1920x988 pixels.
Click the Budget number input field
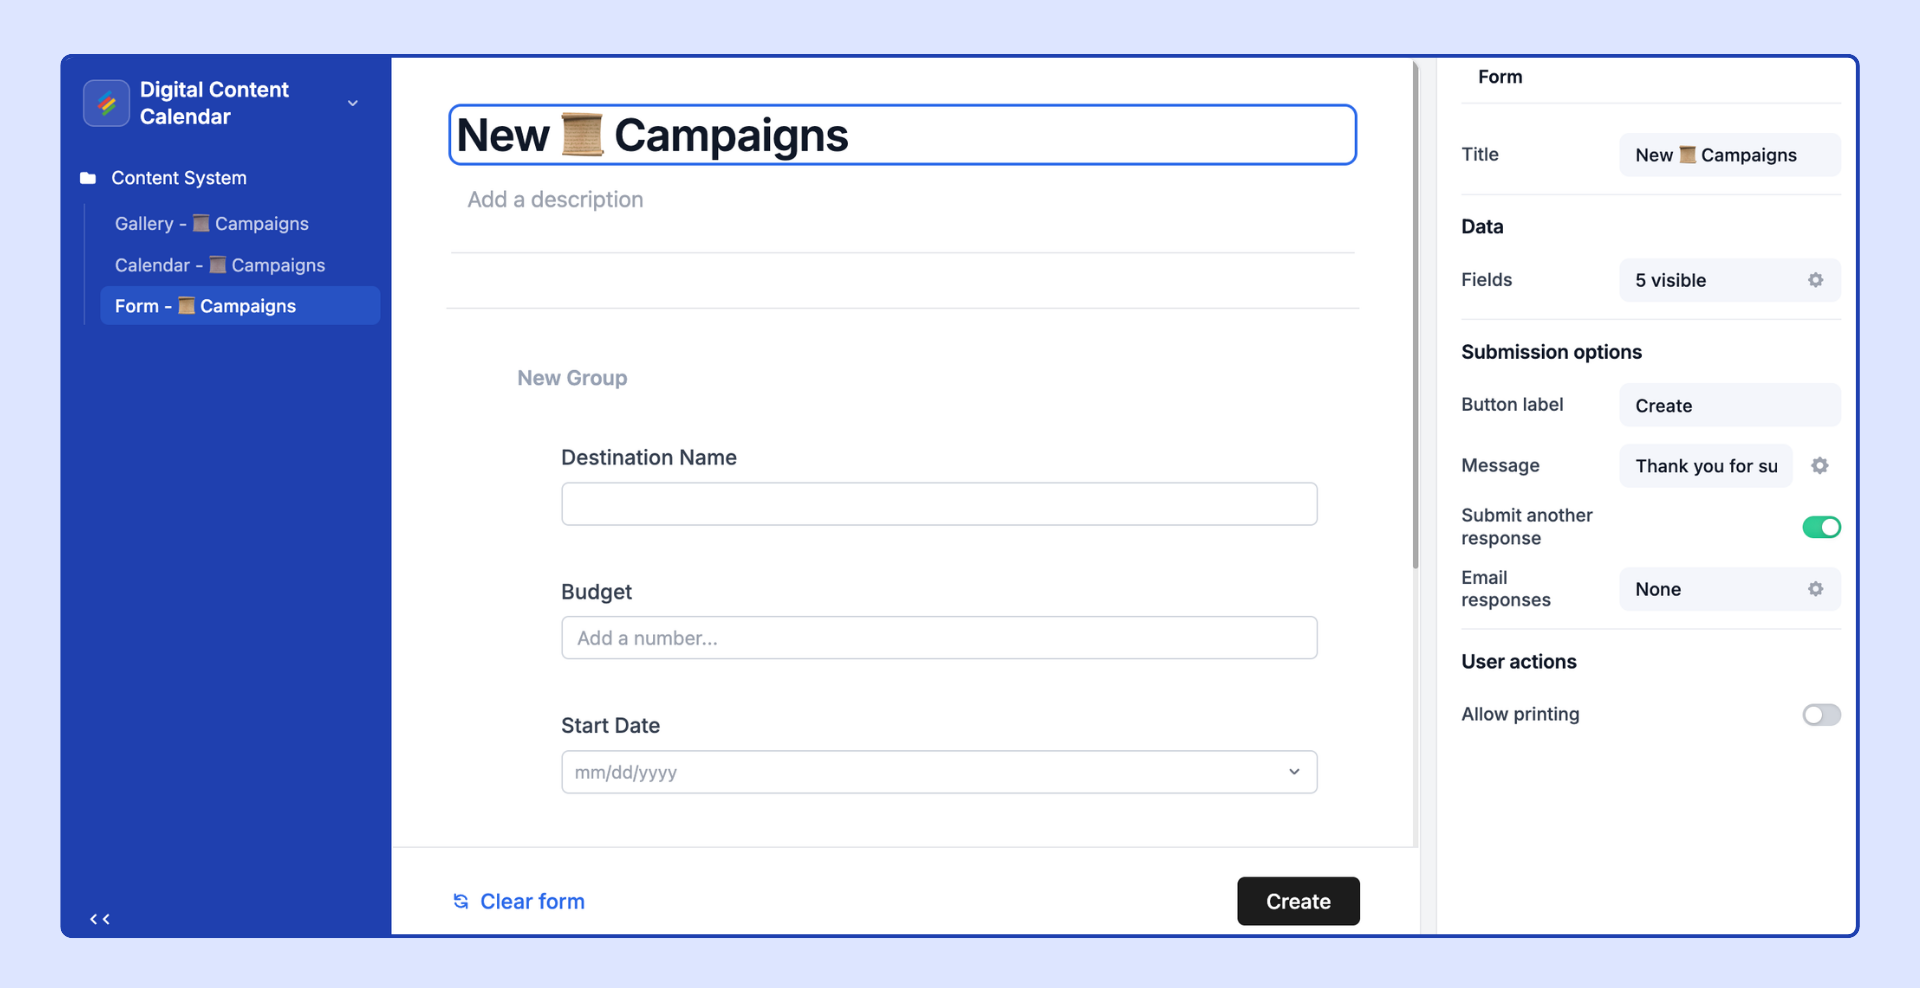939,638
